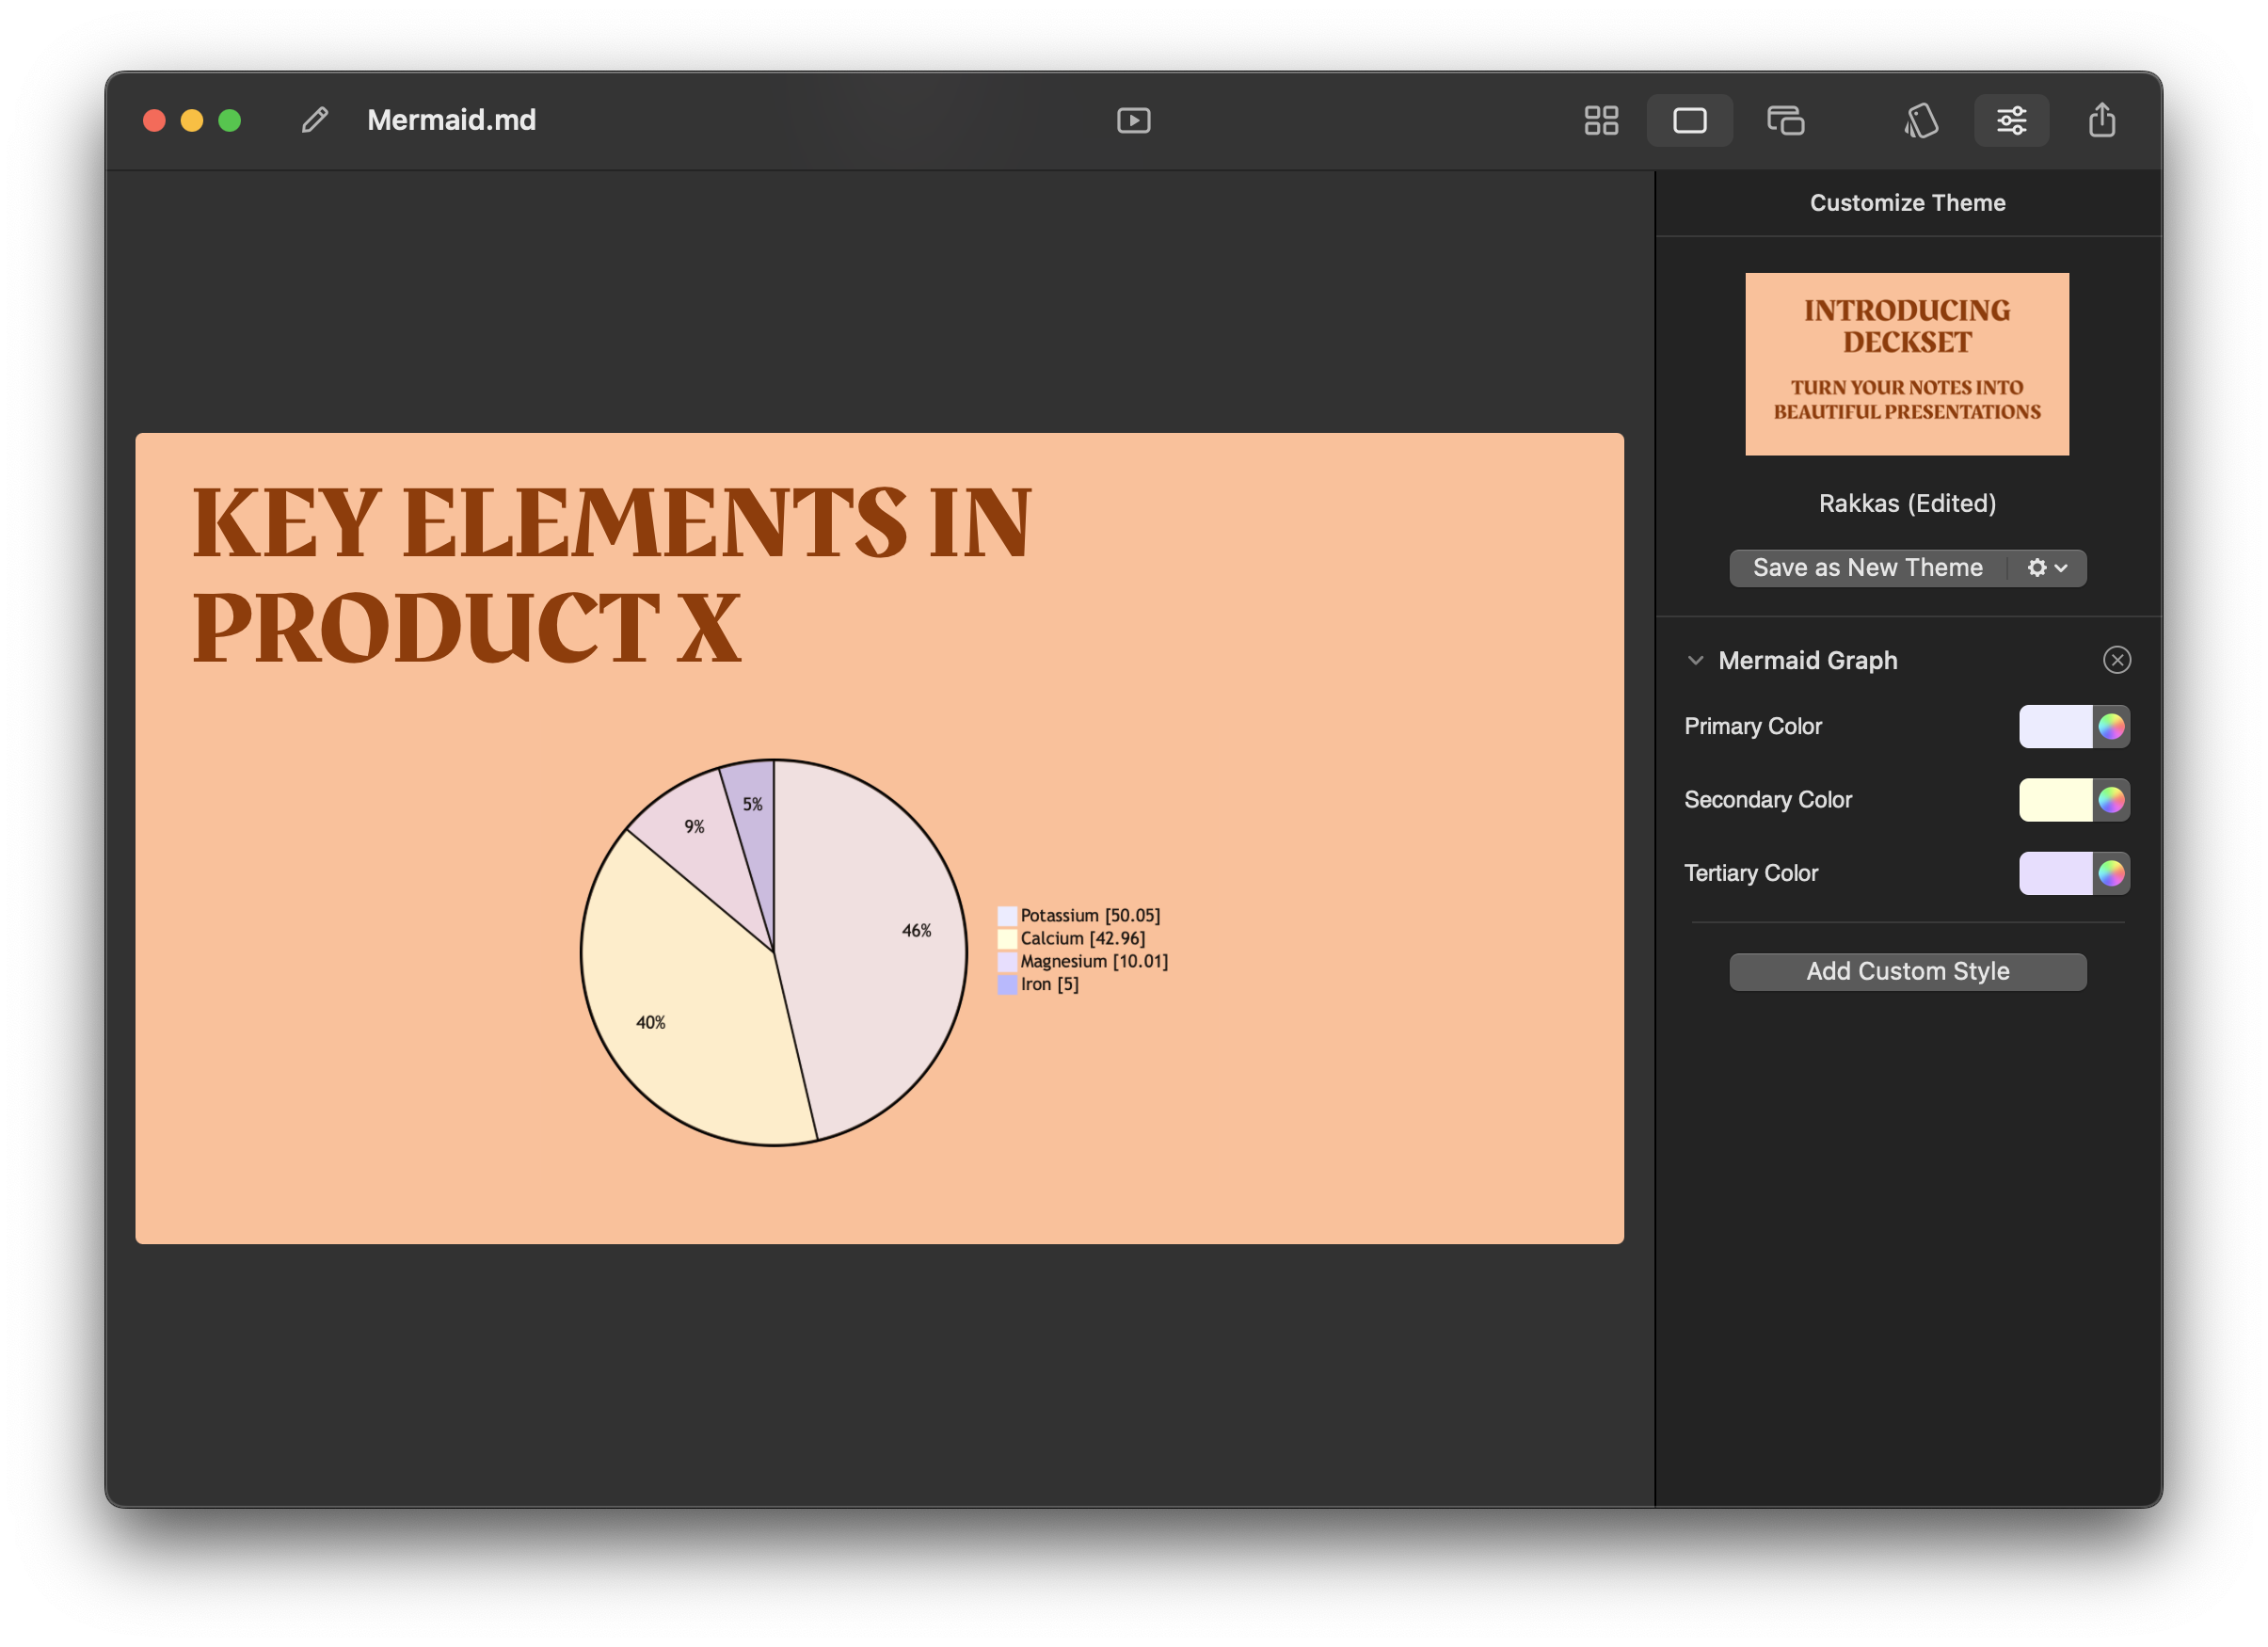Zoom the window with the green button
This screenshot has height=1647, width=2268.
pos(230,121)
